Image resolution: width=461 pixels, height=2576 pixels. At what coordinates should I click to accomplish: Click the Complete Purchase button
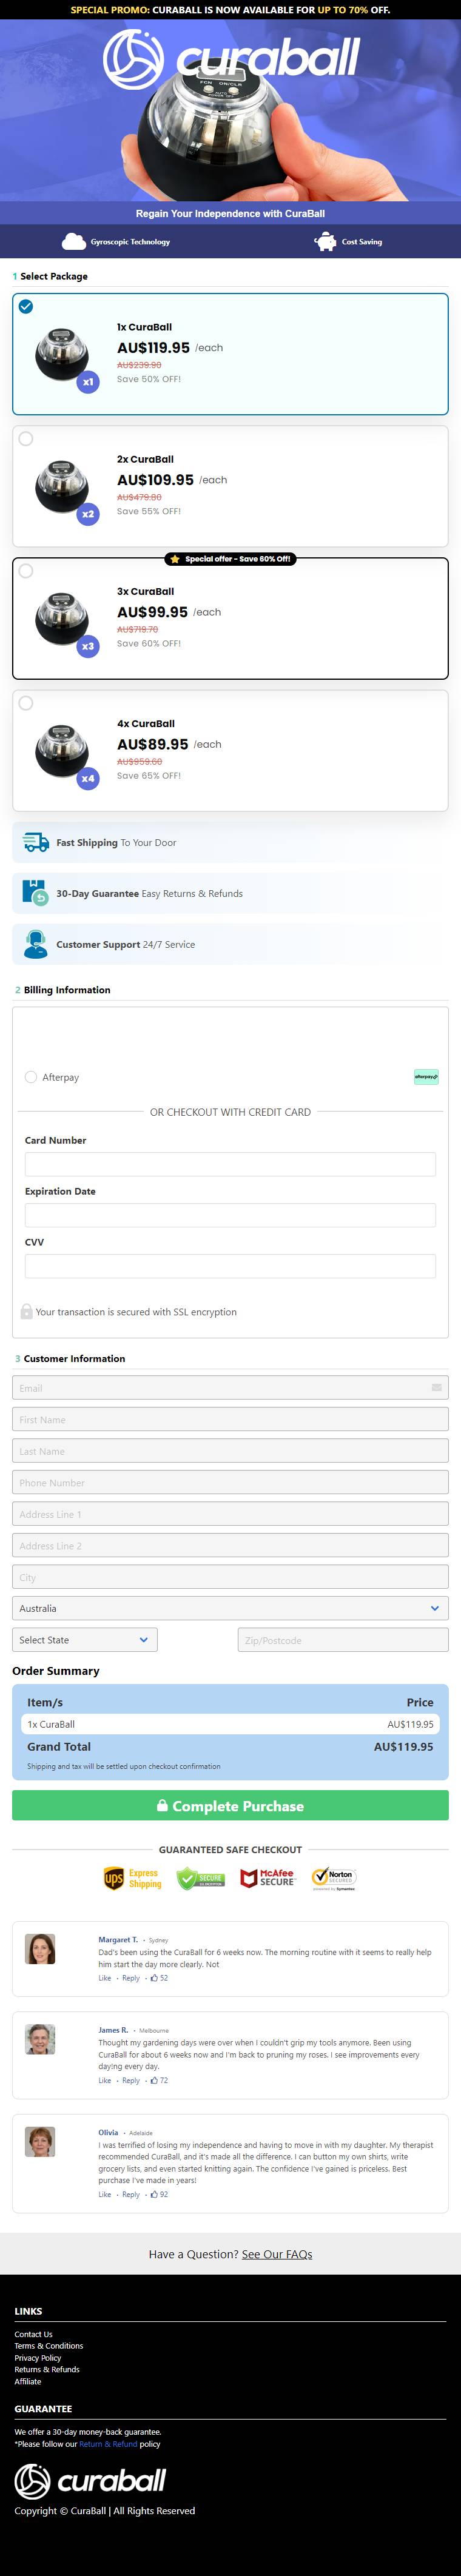[230, 1806]
